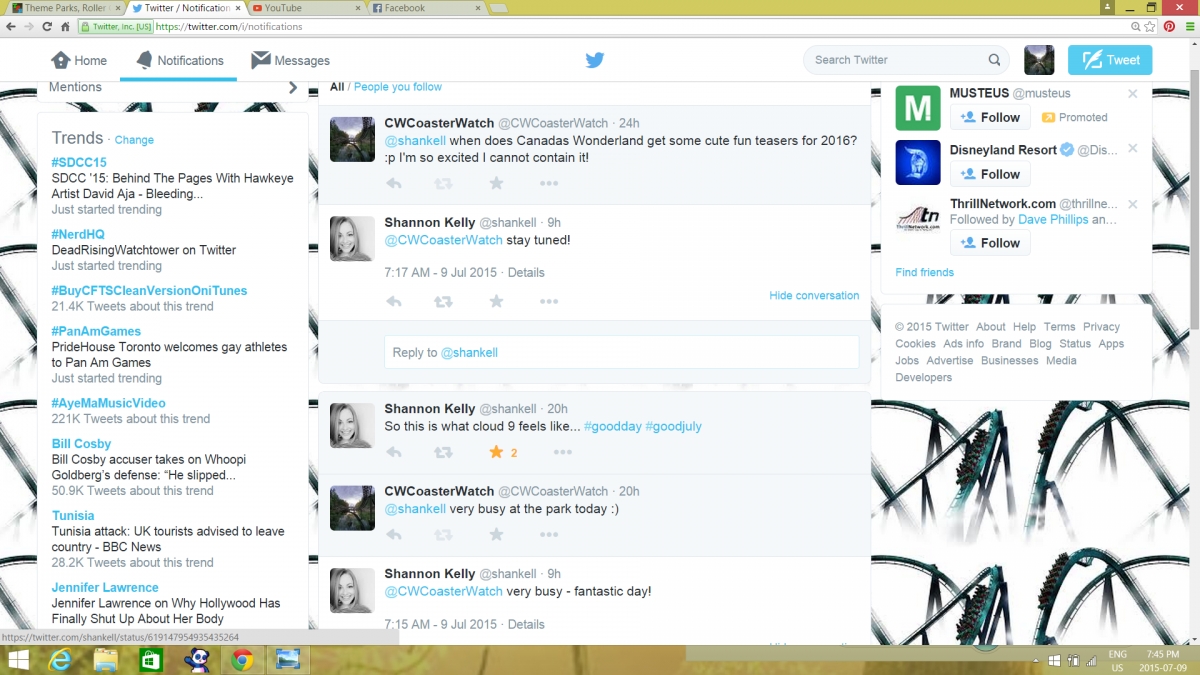Favorite CWCoasterWatch's 24h teaser tweet
The image size is (1200, 675).
[x=496, y=184]
